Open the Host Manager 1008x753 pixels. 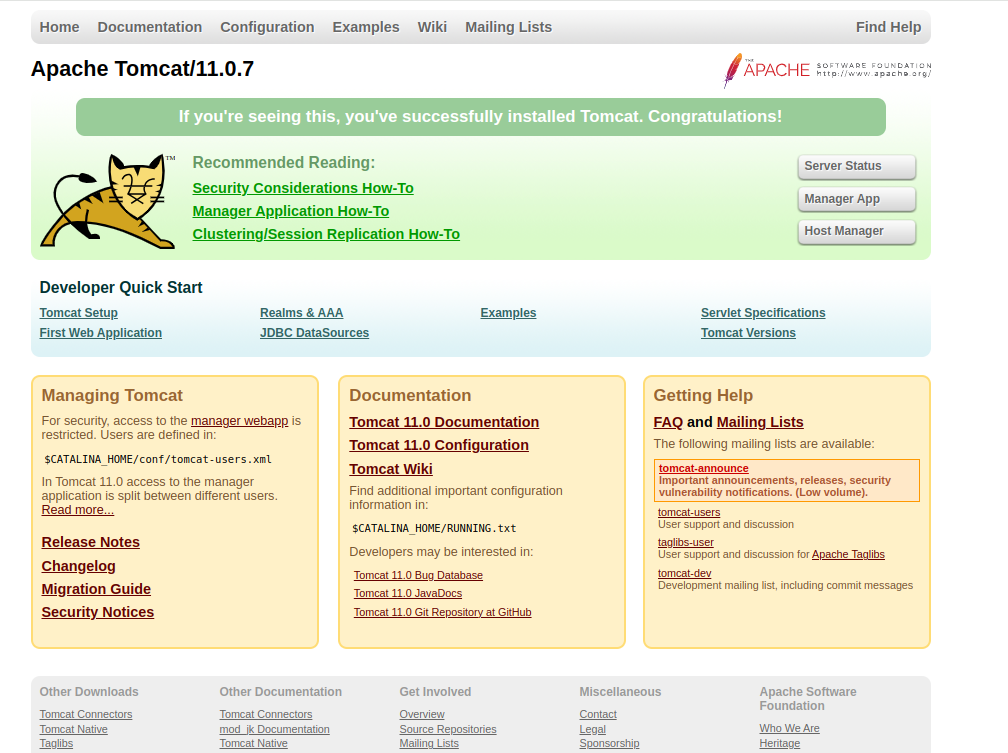856,231
